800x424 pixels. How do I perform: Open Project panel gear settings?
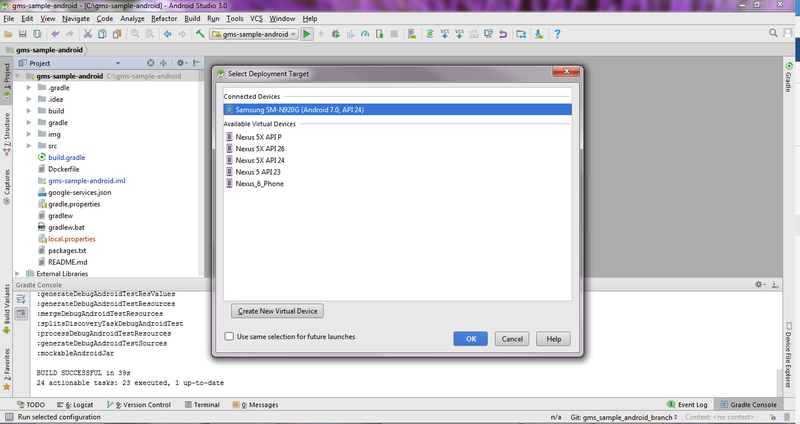(x=181, y=63)
